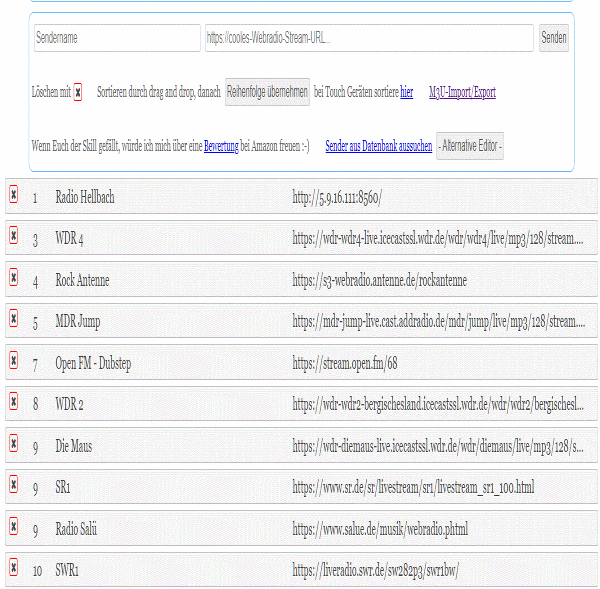
Task: Click the WDR 2 station name
Action: pos(69,405)
